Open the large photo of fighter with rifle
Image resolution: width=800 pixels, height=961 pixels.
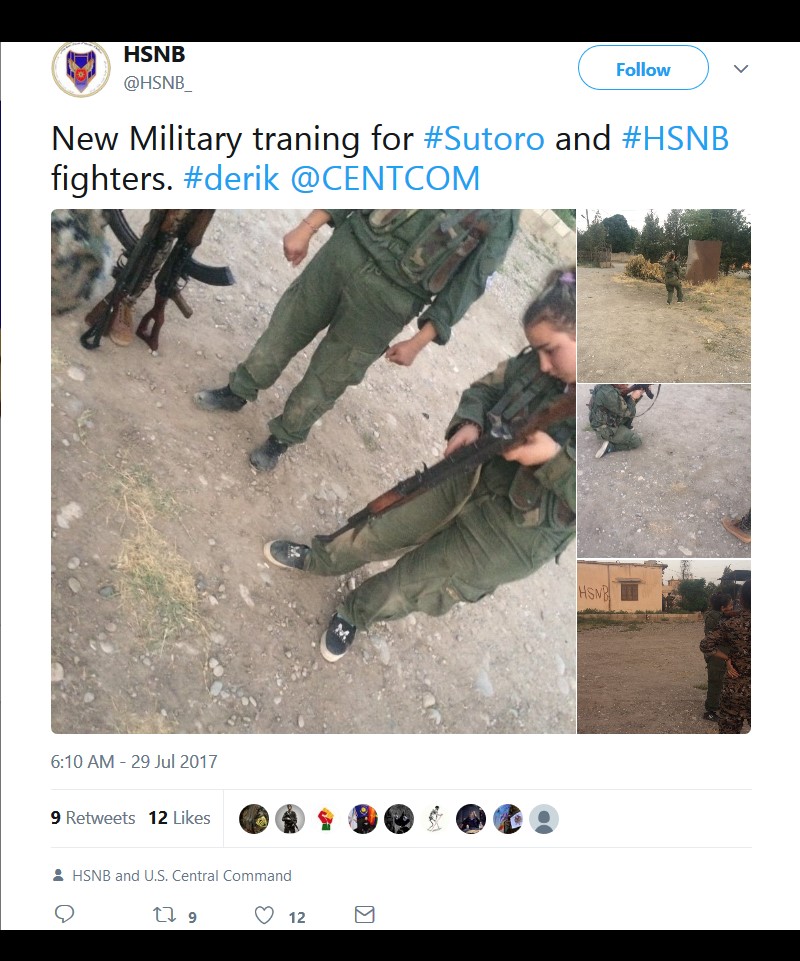313,471
